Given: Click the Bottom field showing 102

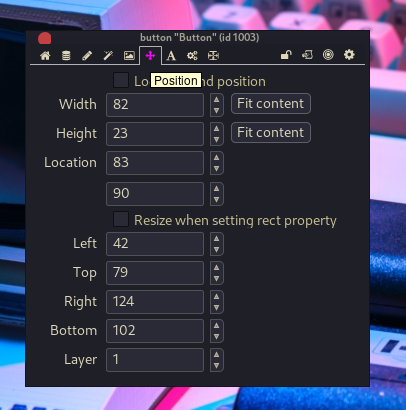Looking at the screenshot, I should coord(155,331).
